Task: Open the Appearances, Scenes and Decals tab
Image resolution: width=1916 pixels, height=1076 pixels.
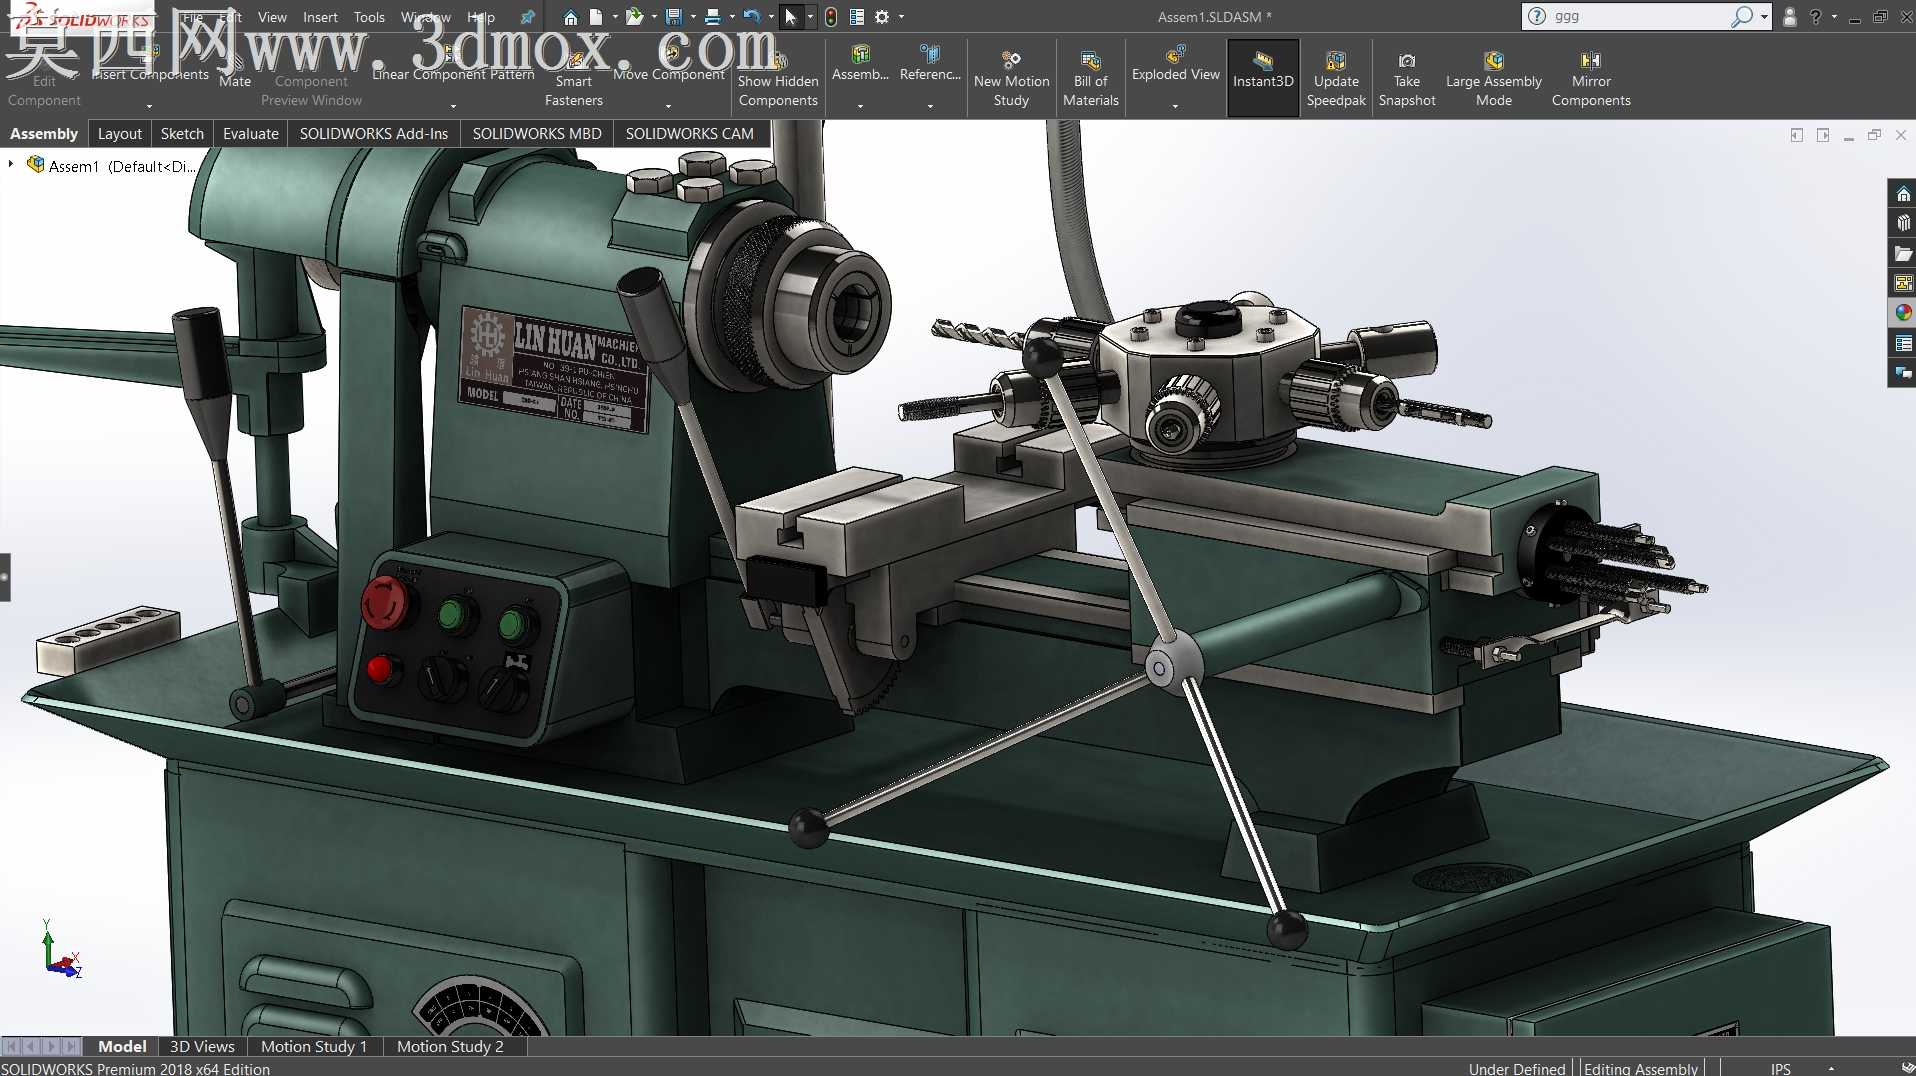Action: click(1903, 313)
